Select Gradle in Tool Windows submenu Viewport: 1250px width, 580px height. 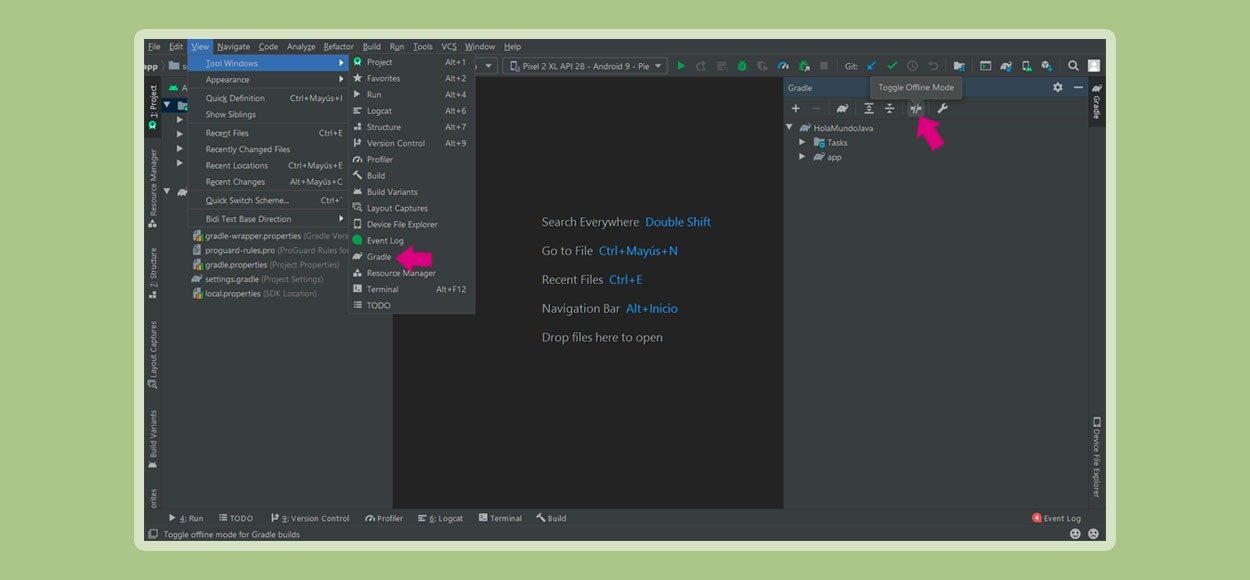click(x=379, y=257)
